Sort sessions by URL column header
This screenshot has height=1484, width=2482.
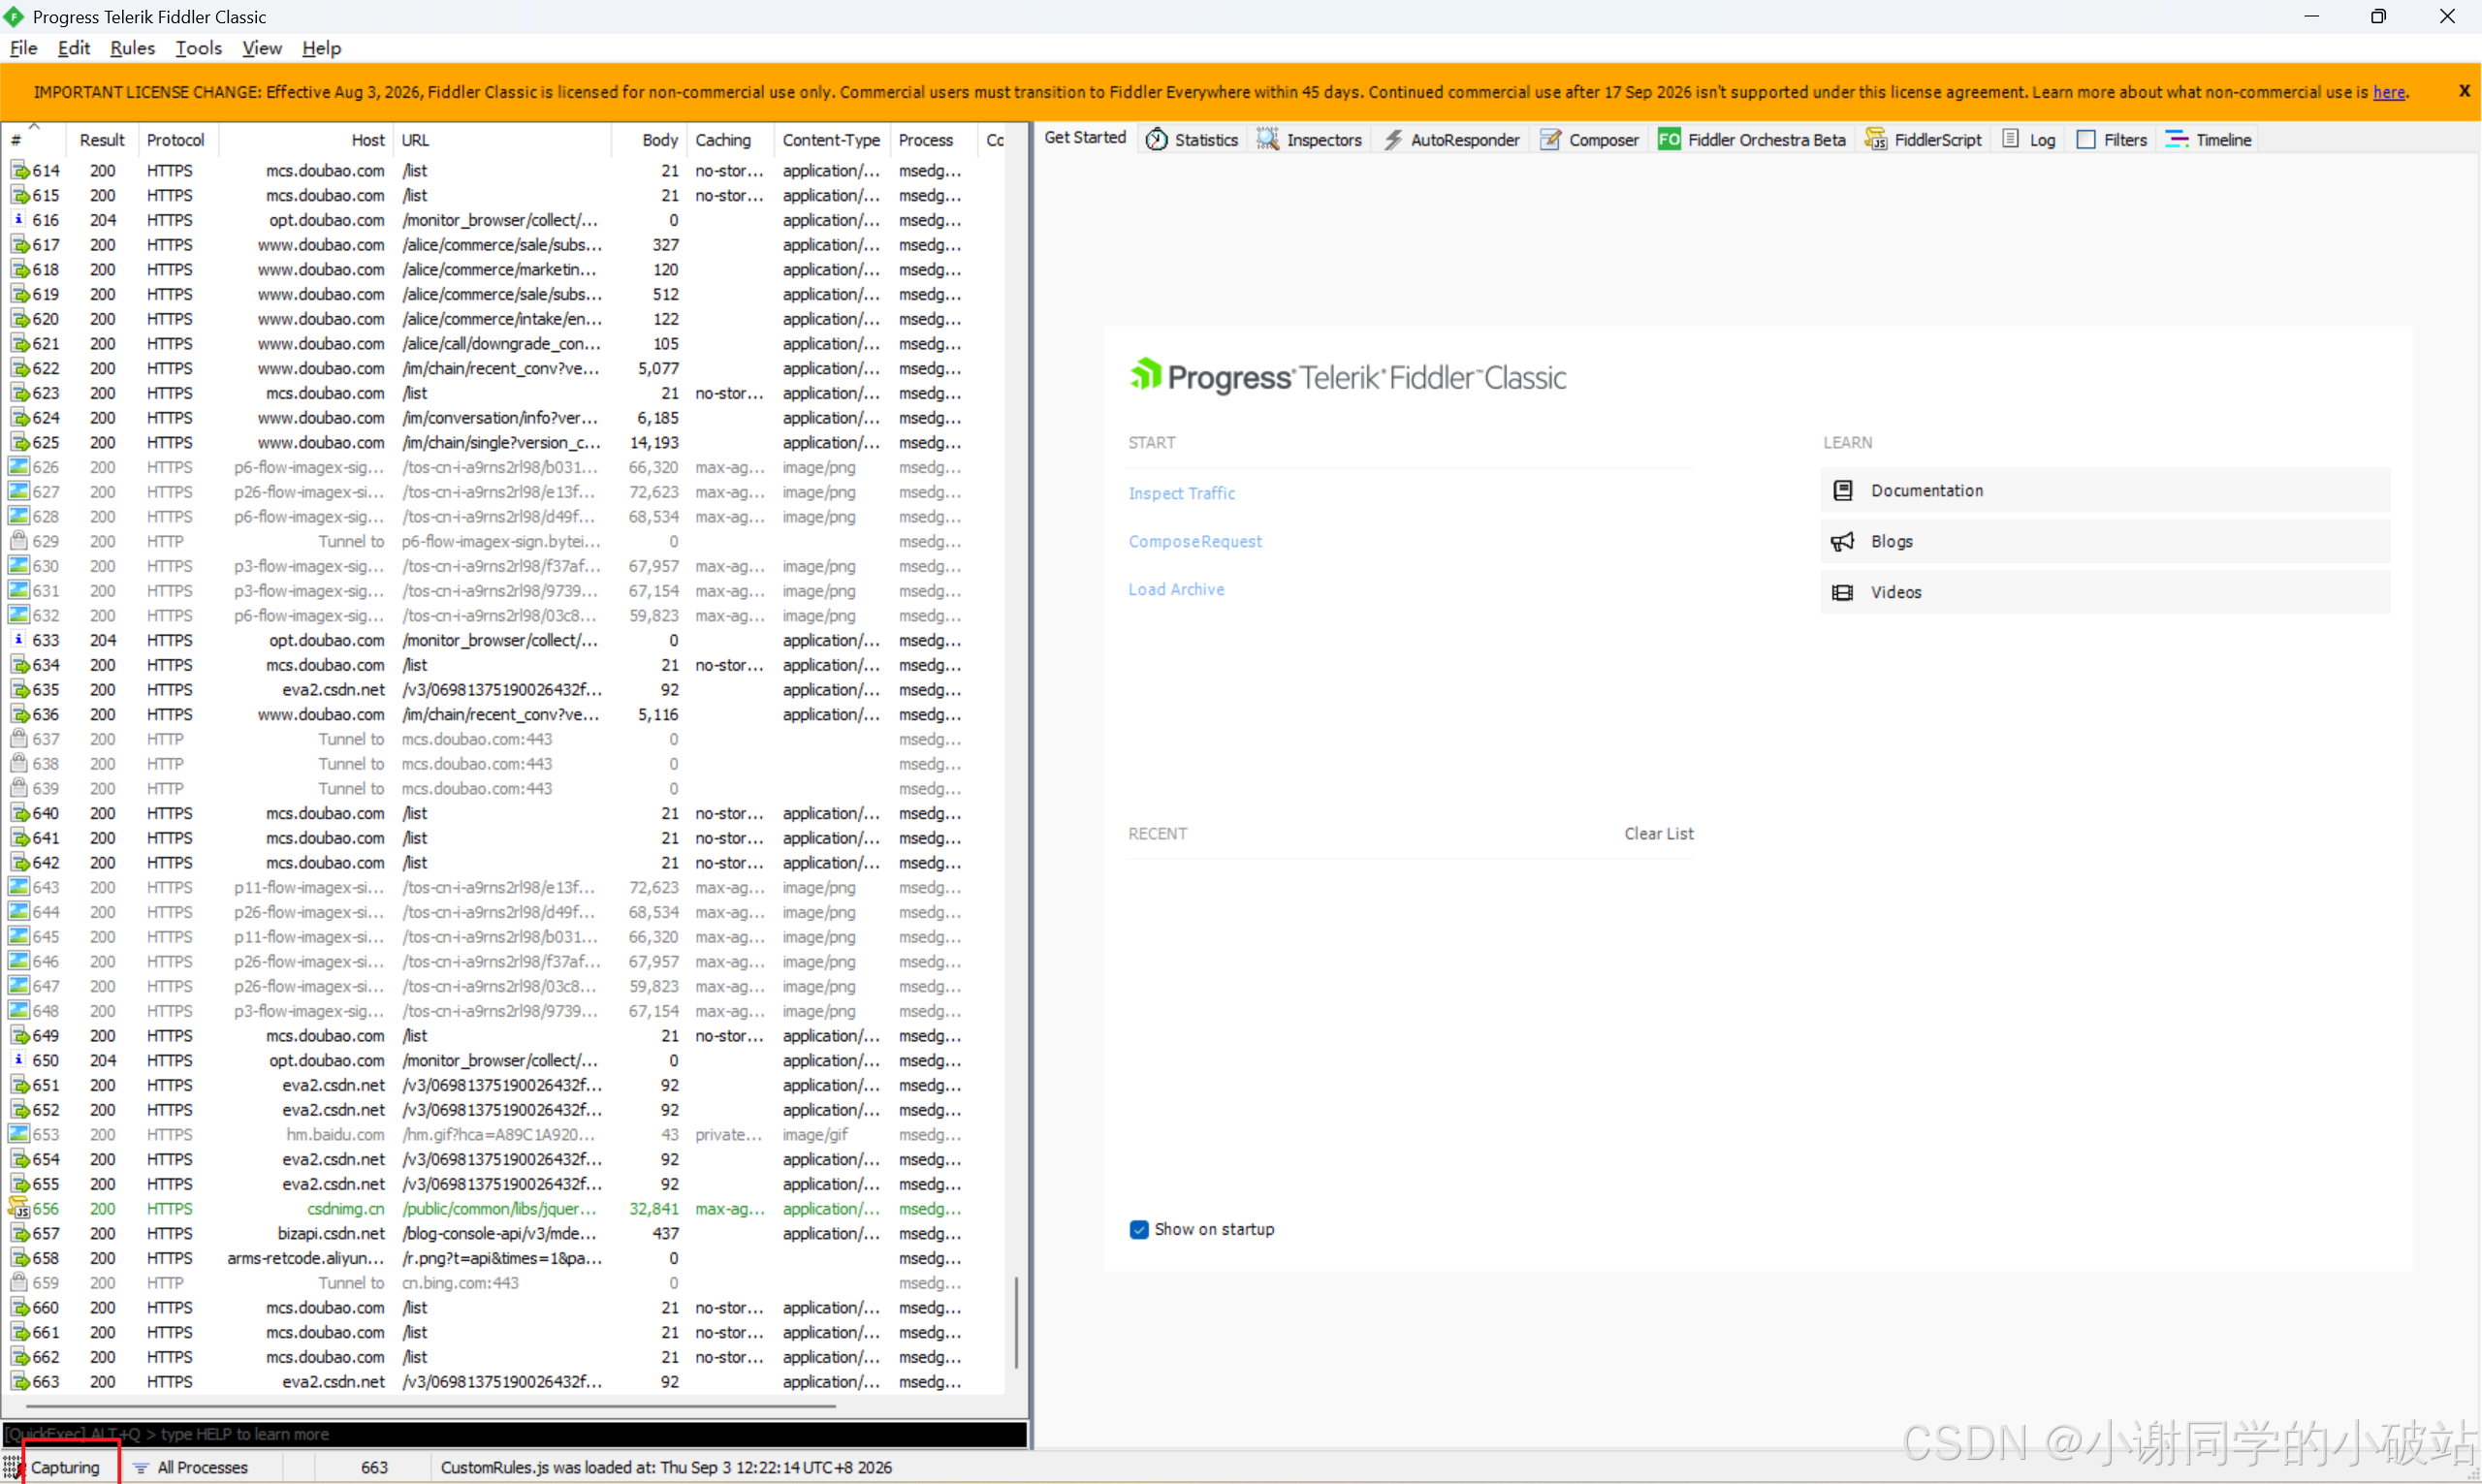click(503, 140)
